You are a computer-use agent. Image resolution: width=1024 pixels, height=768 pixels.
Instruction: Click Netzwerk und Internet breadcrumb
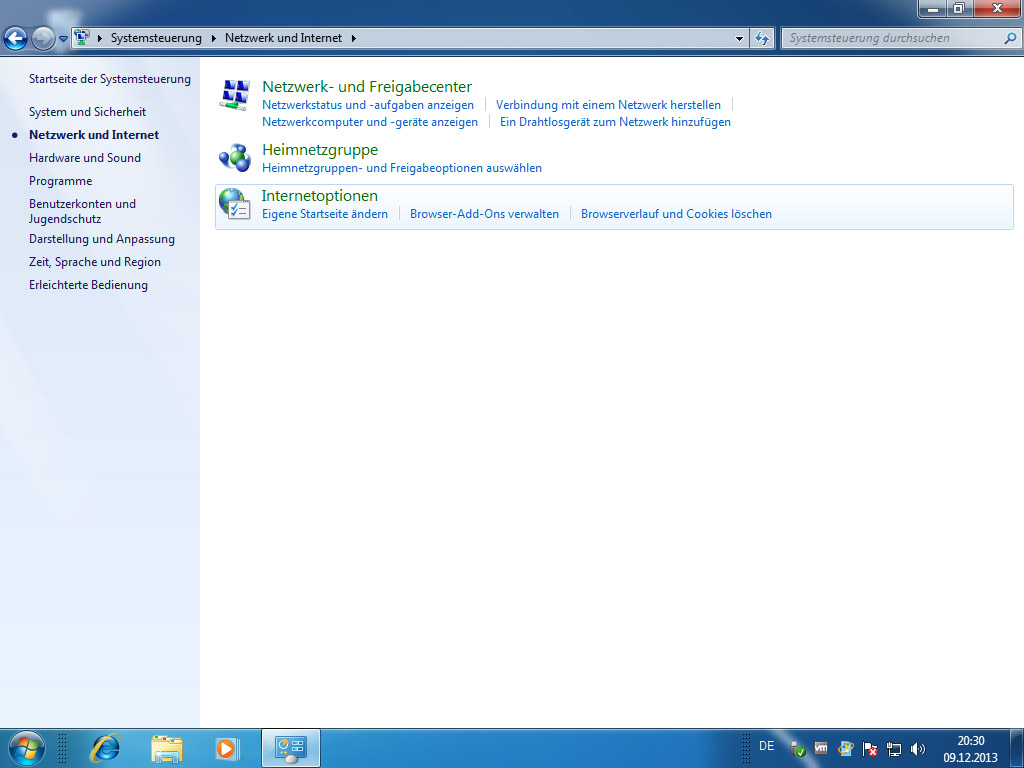[283, 38]
